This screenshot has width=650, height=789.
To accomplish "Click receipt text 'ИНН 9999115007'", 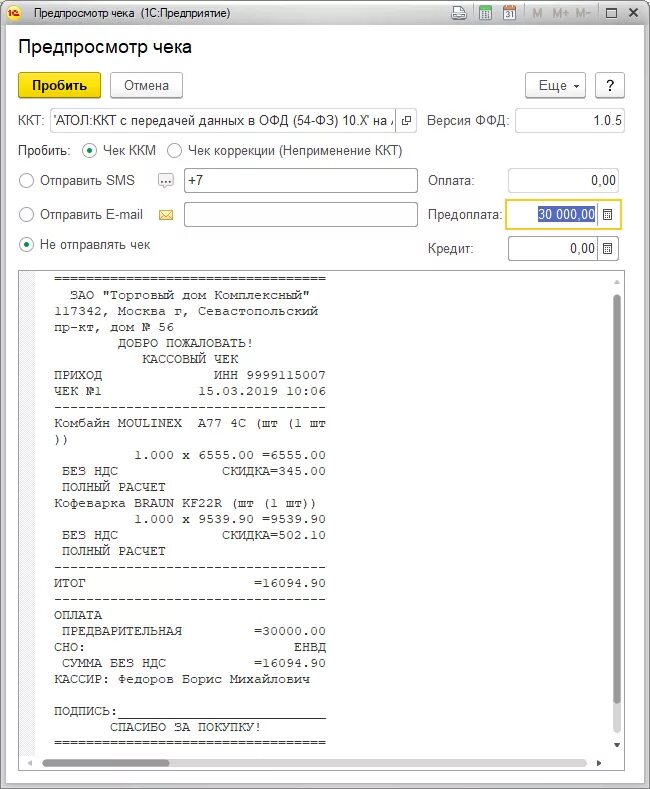I will click(x=270, y=375).
